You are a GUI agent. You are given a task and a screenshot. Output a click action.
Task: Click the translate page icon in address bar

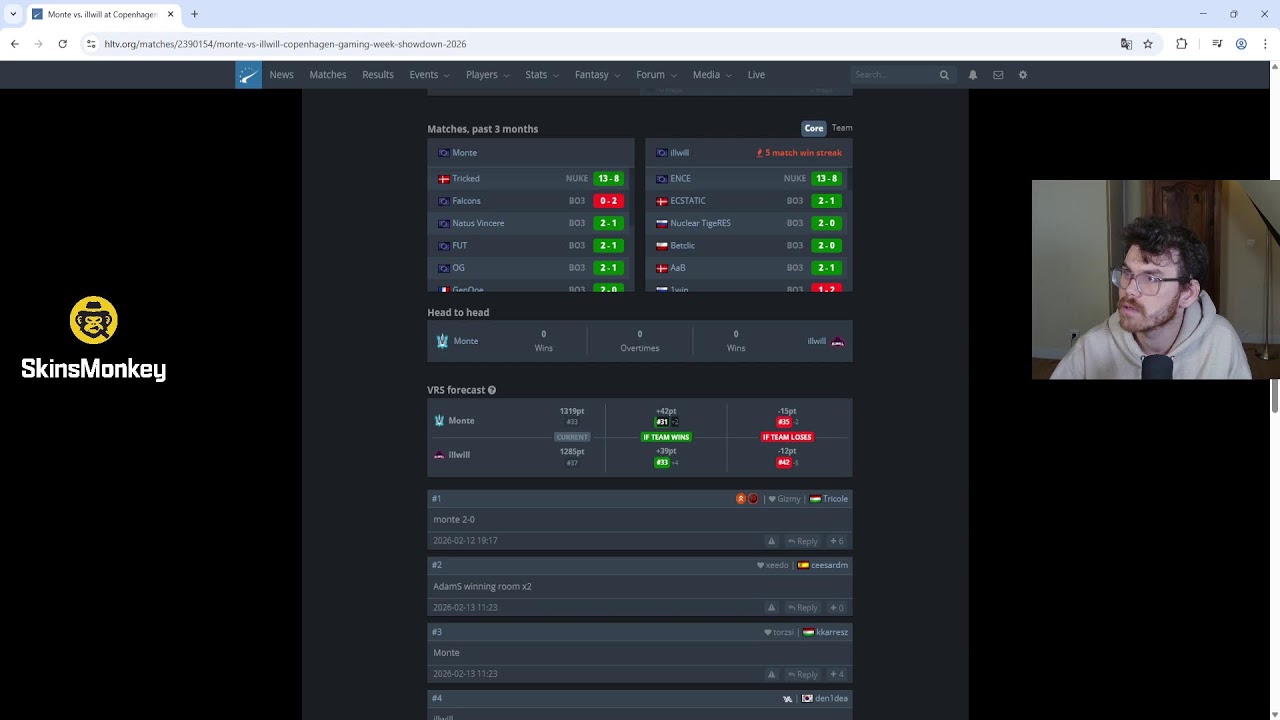tap(1126, 44)
